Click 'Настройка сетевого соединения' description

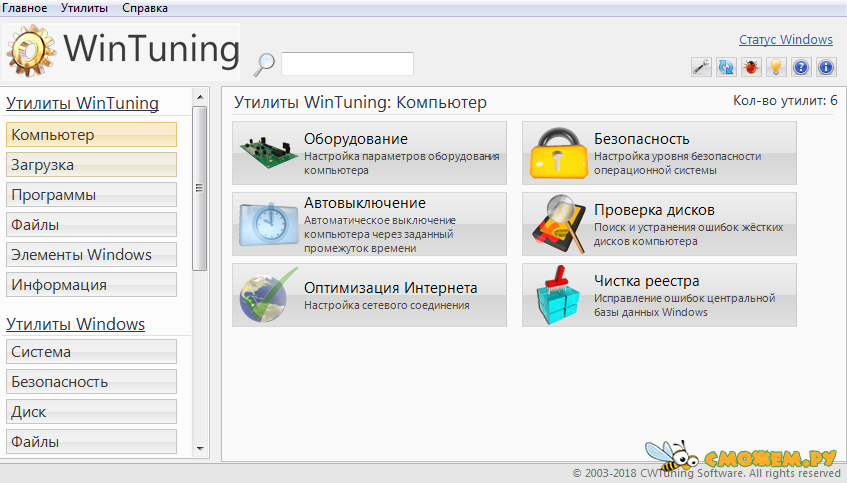coord(387,305)
